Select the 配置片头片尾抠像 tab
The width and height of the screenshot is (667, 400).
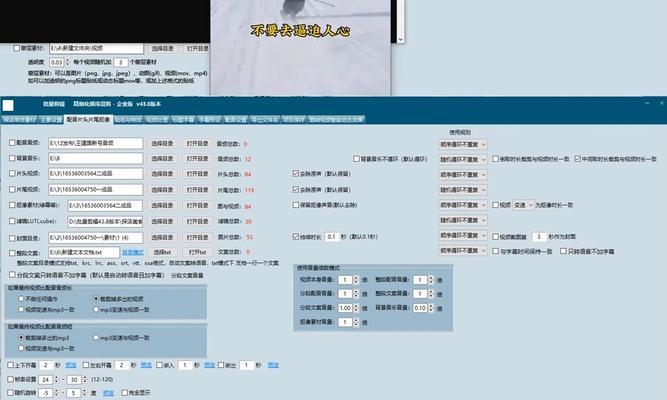coord(88,120)
